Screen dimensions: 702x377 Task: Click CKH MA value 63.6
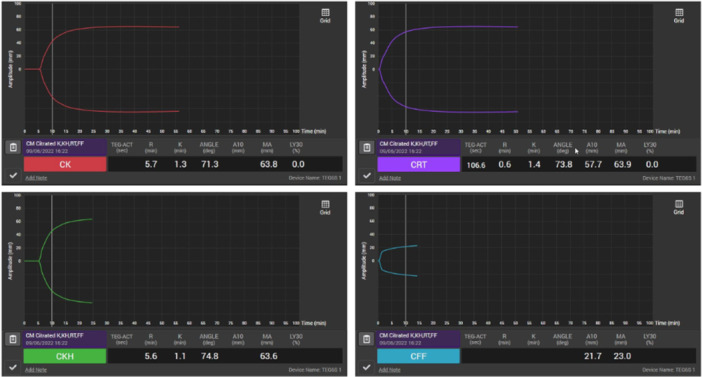point(269,356)
